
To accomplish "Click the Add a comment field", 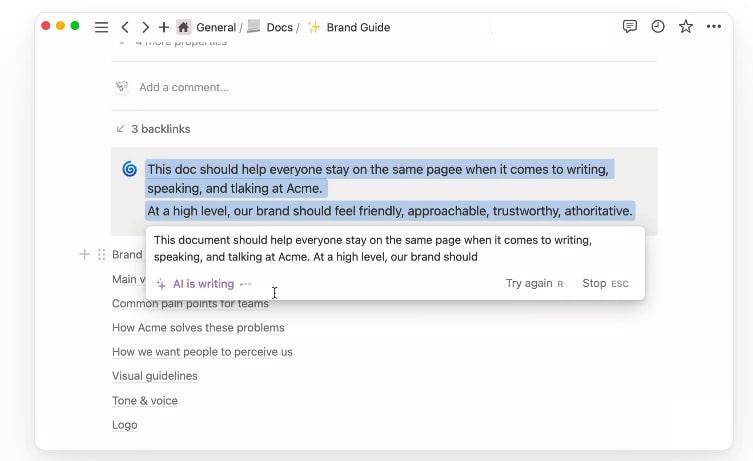I will [184, 87].
